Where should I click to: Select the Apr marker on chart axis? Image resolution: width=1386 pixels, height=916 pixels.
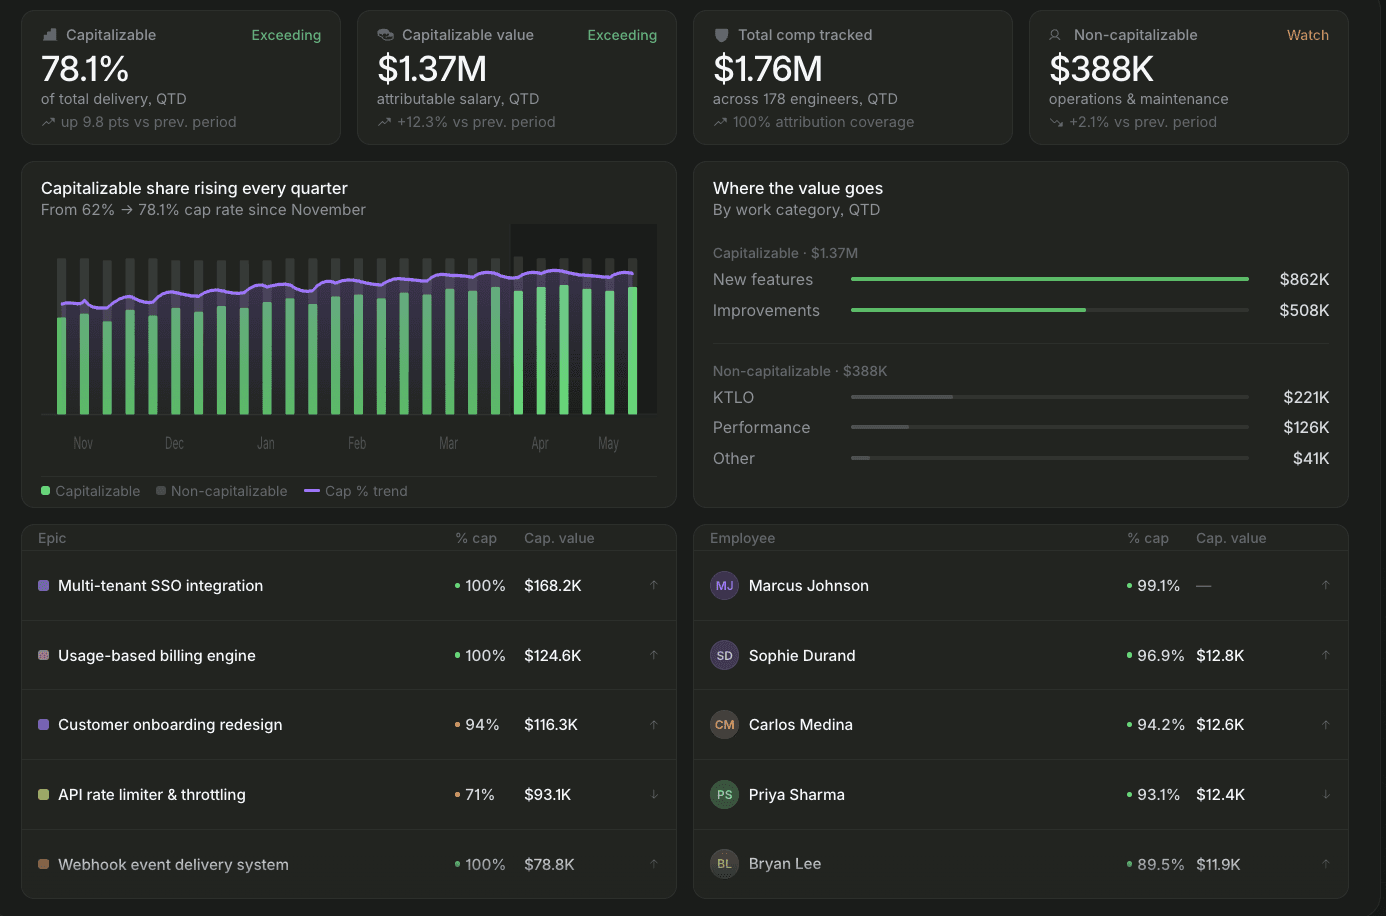tap(540, 443)
